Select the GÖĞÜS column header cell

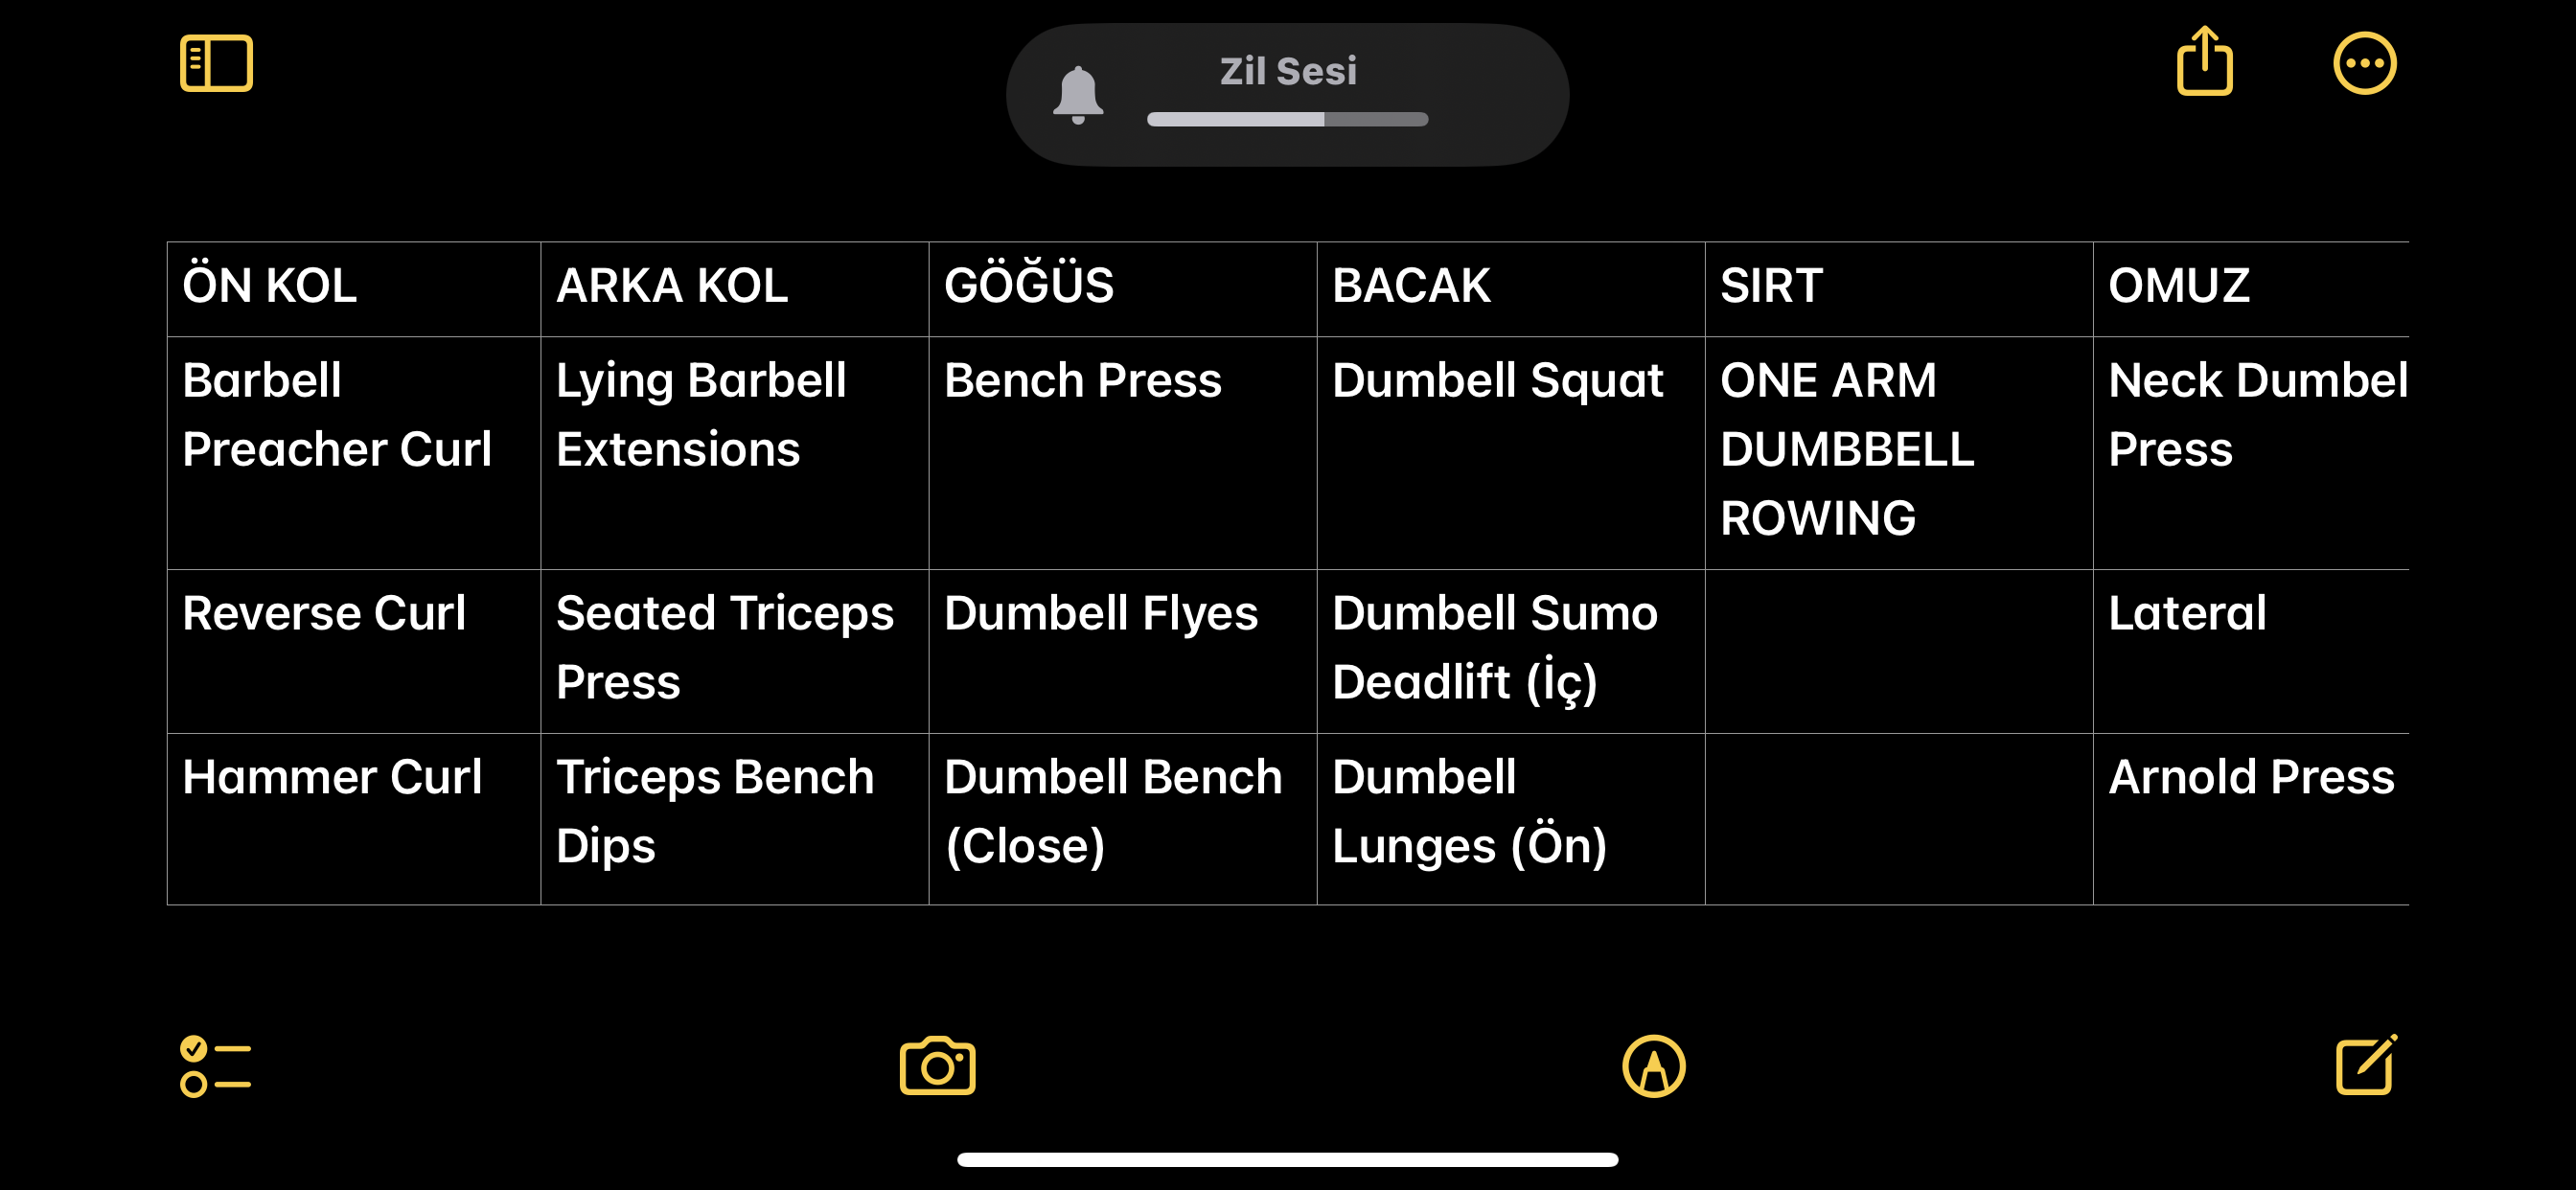(1122, 288)
